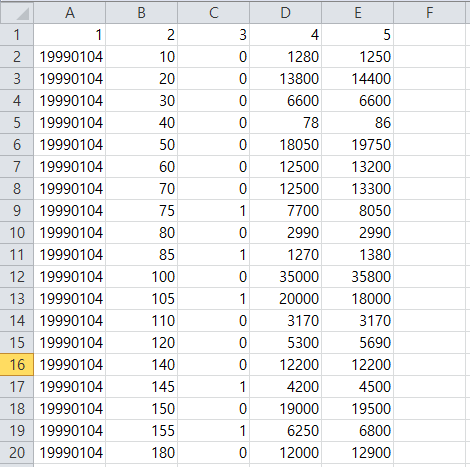Select highlighted row 16 header
This screenshot has width=470, height=467.
(x=17, y=365)
